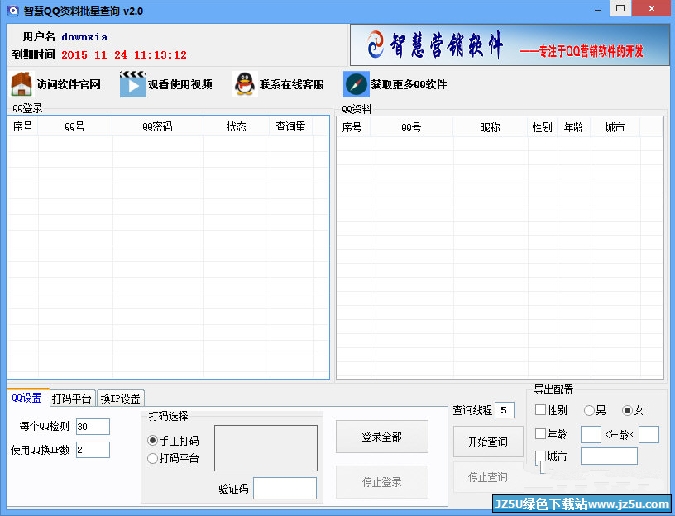Open the 获取更多QQ软件 link
Viewport: 675px width, 516px height.
[409, 84]
